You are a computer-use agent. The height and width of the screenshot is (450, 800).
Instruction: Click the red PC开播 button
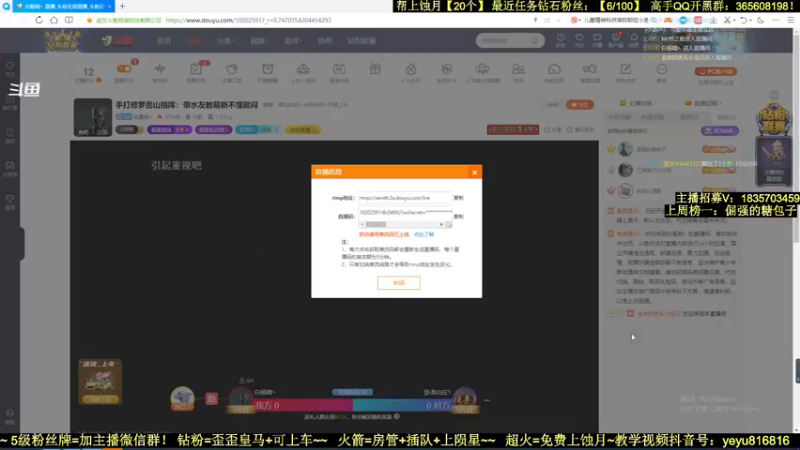click(x=716, y=71)
